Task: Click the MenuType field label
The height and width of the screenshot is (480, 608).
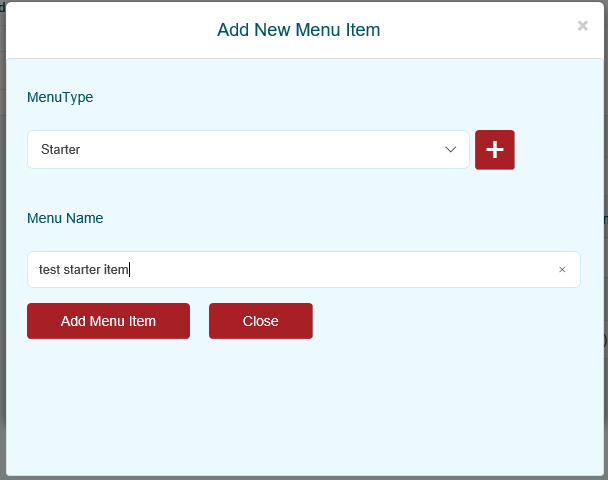Action: pyautogui.click(x=60, y=97)
